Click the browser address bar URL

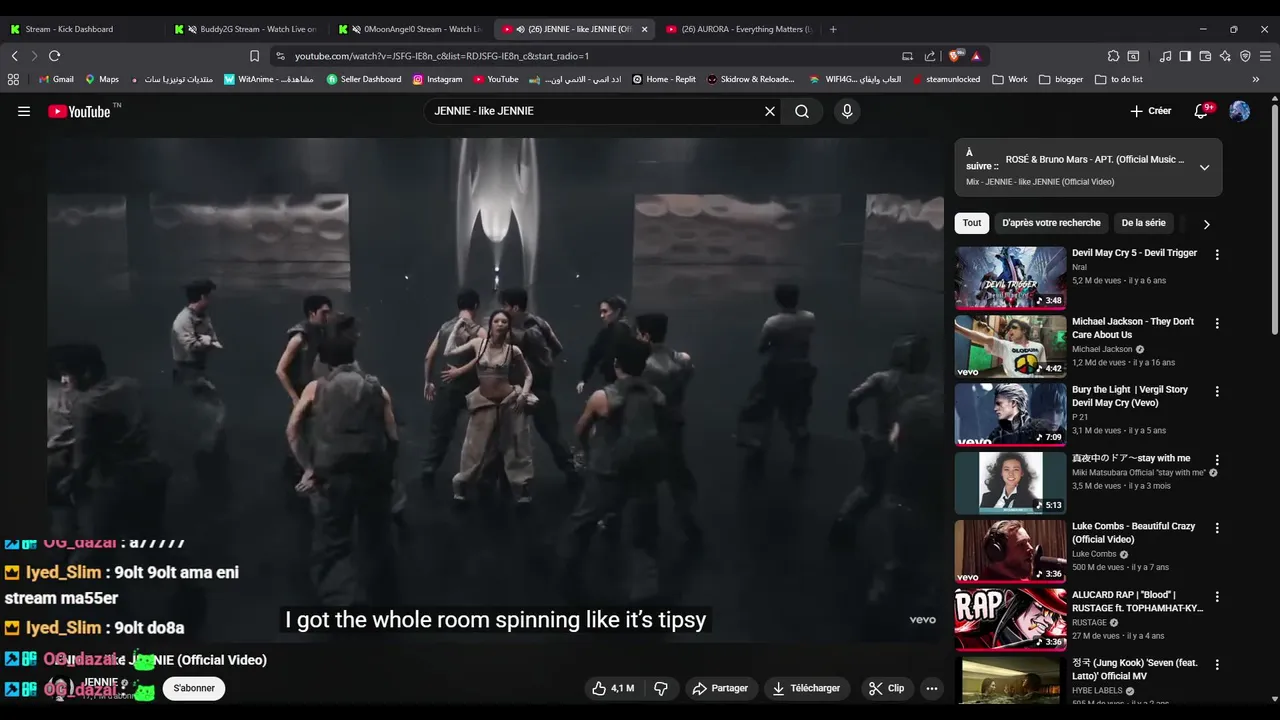[442, 56]
